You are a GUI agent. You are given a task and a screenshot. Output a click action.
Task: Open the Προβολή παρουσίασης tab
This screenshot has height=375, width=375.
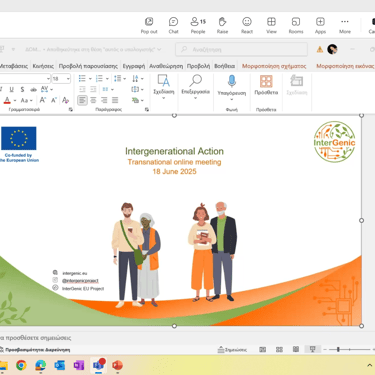click(88, 66)
